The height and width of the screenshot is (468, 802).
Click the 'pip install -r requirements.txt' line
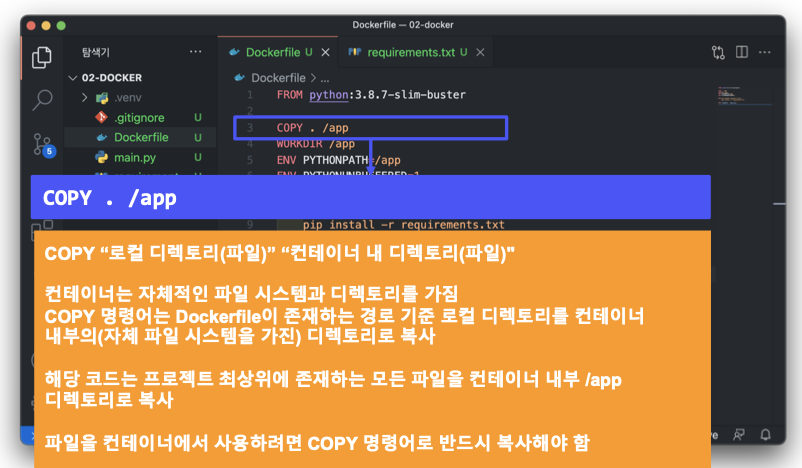pyautogui.click(x=404, y=225)
